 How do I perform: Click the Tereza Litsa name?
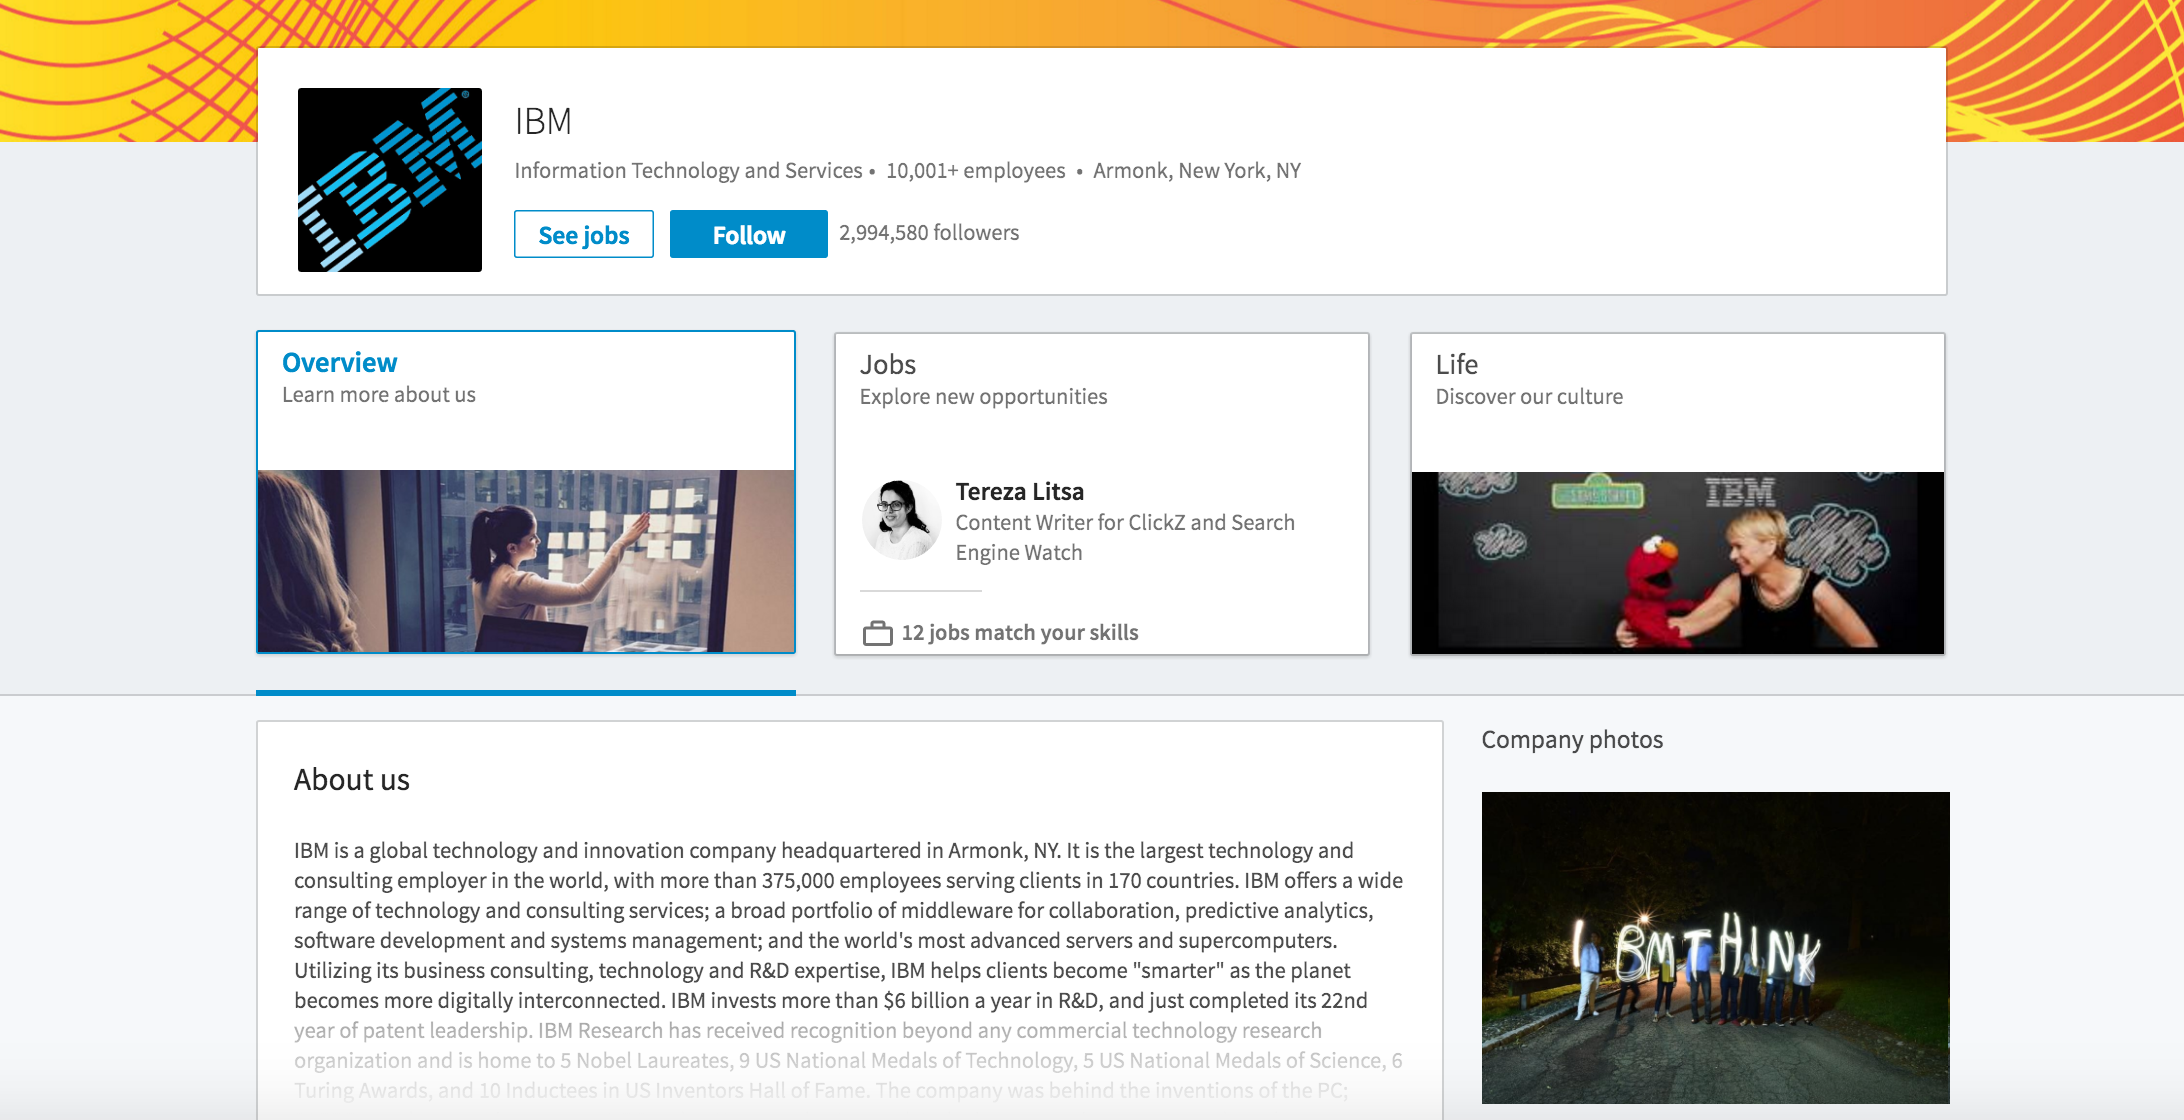[x=1019, y=492]
